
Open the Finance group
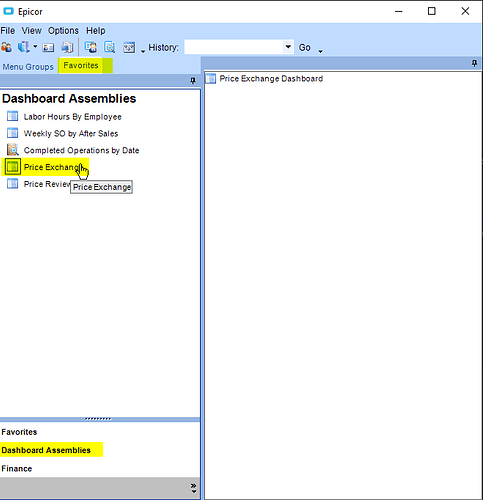(17, 468)
